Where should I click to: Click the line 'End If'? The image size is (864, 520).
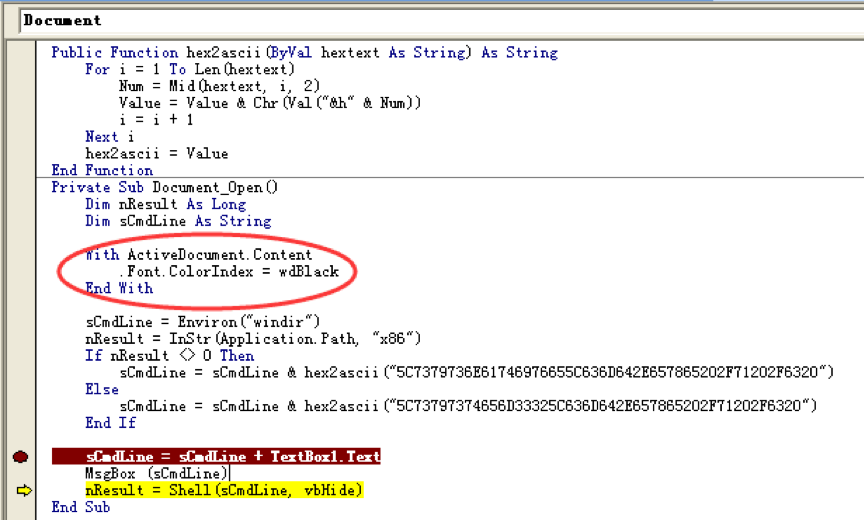coord(110,422)
